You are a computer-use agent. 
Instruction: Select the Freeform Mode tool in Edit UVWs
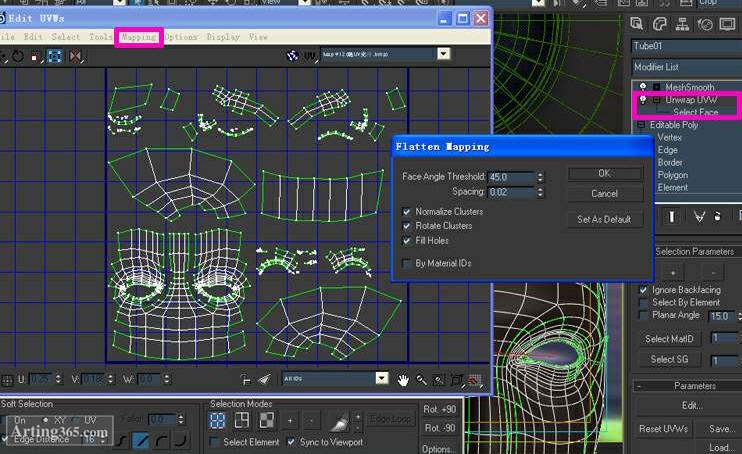click(54, 56)
